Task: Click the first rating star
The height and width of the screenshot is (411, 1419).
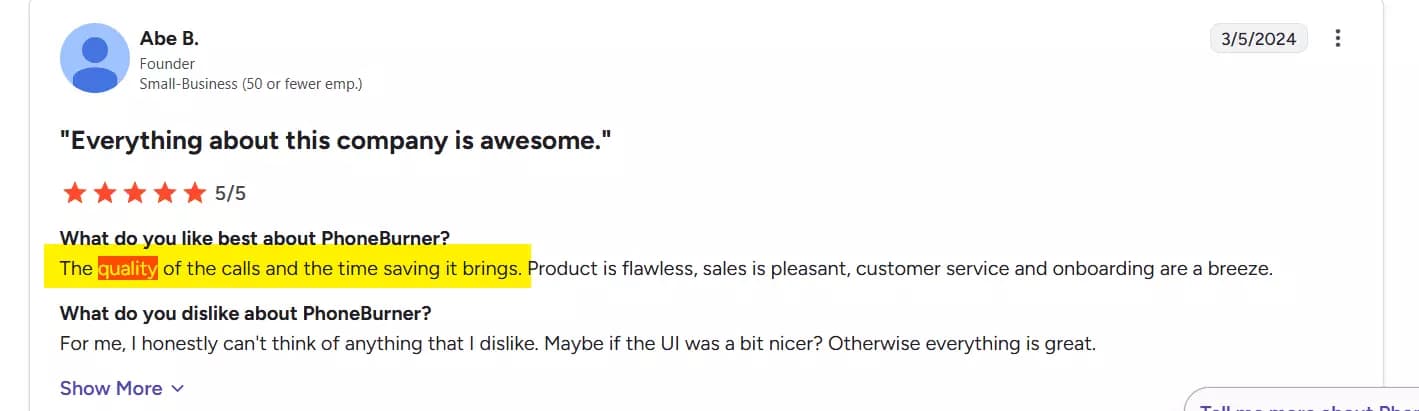Action: 74,193
